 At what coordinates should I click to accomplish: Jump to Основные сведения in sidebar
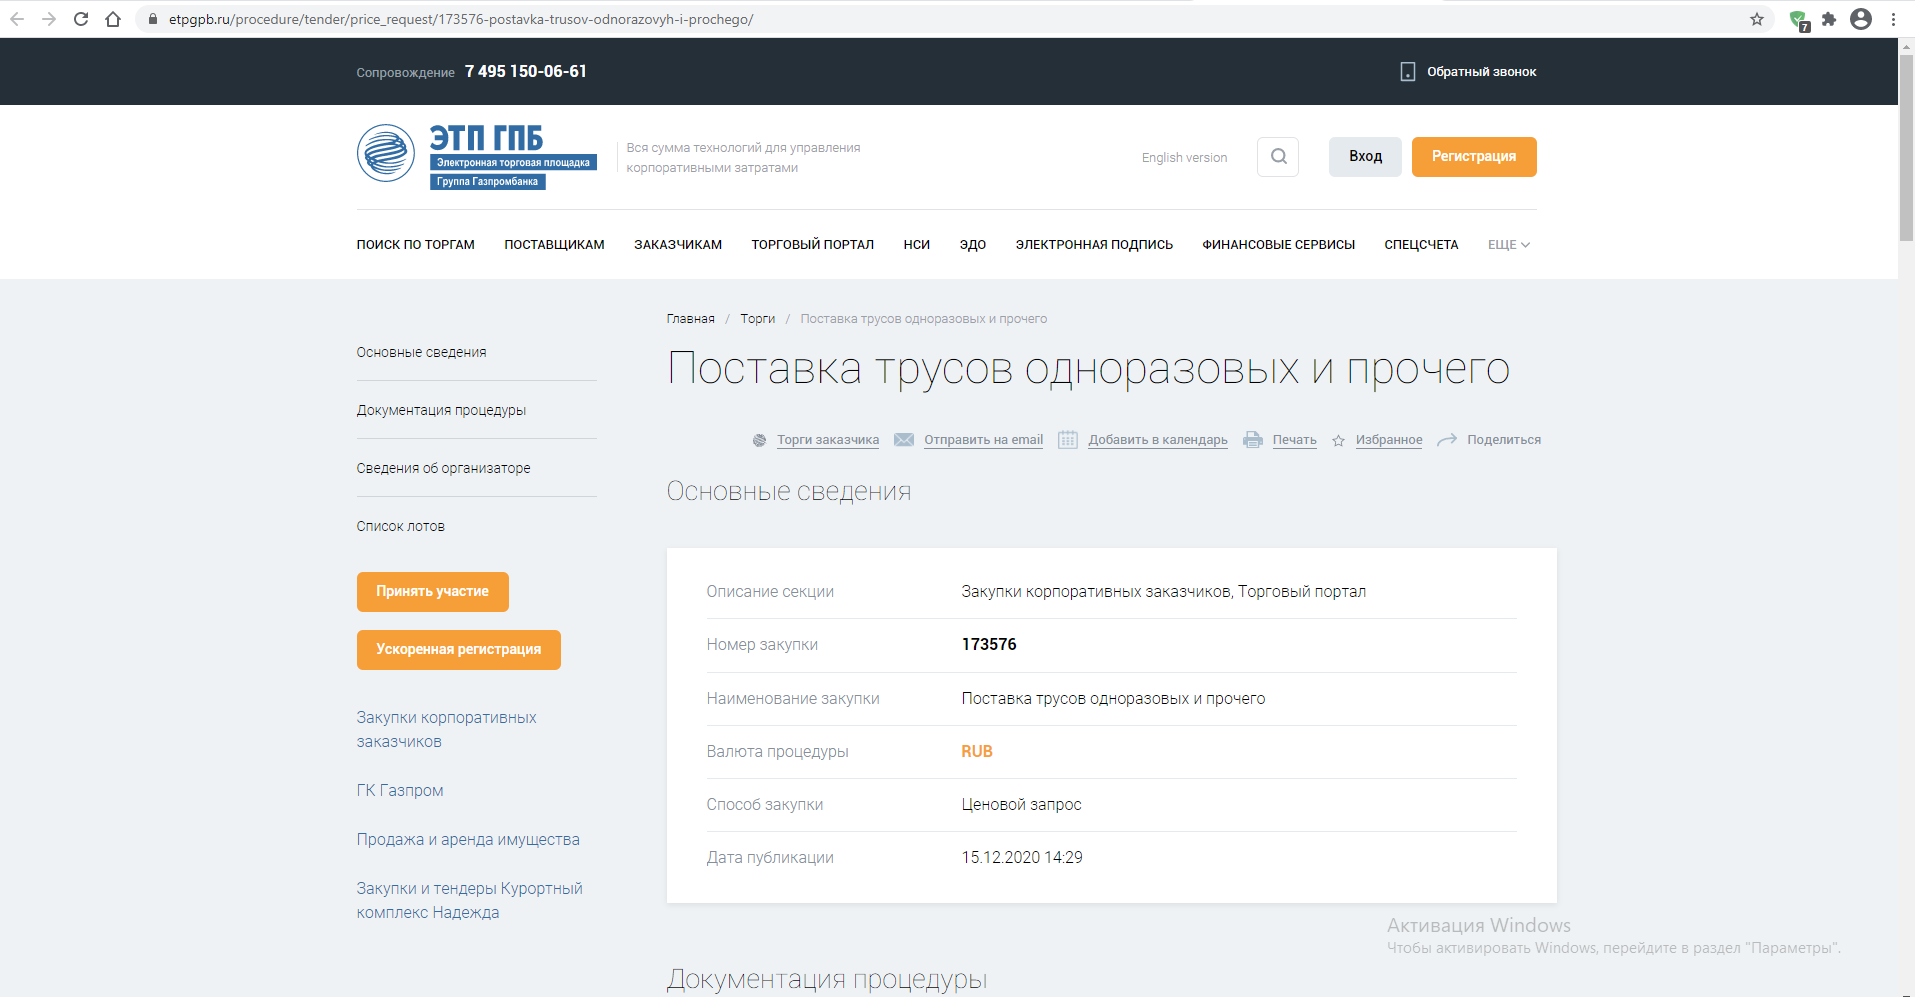point(422,353)
